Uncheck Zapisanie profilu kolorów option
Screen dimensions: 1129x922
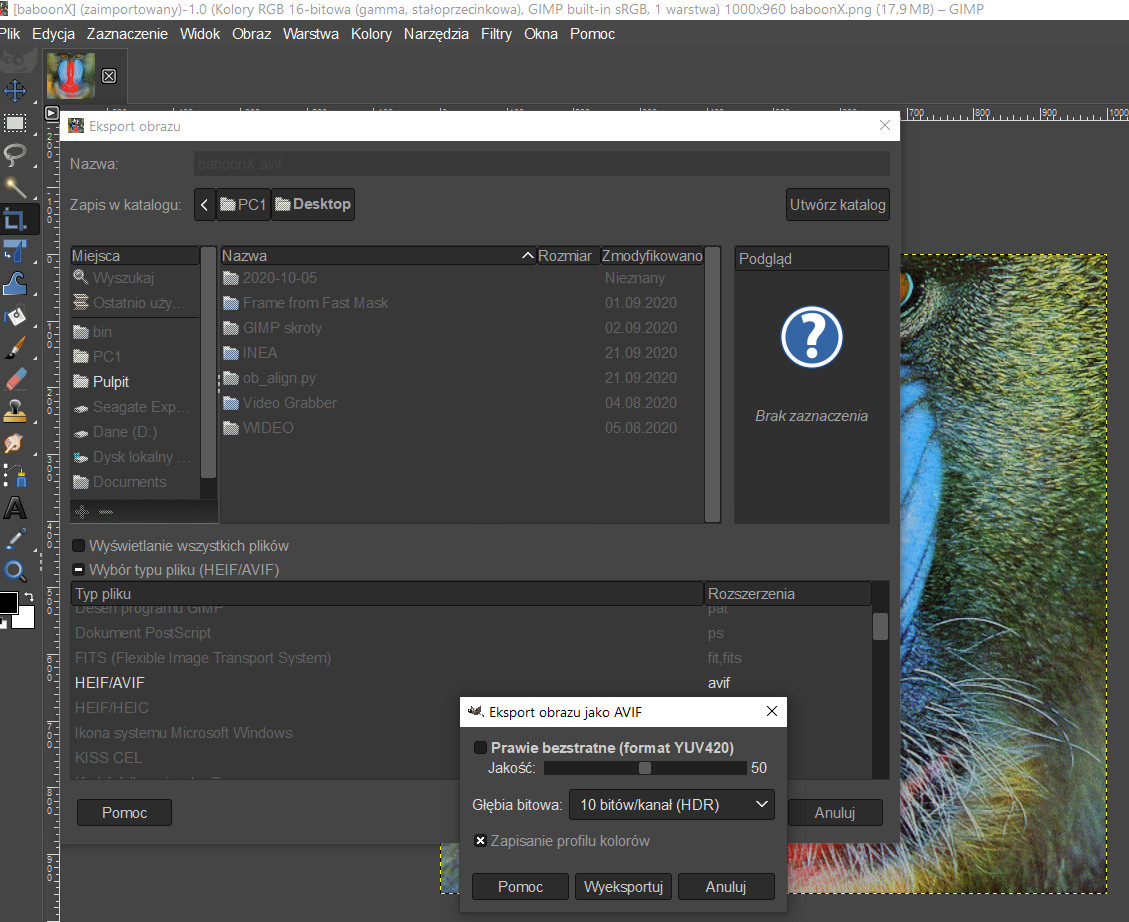click(481, 841)
